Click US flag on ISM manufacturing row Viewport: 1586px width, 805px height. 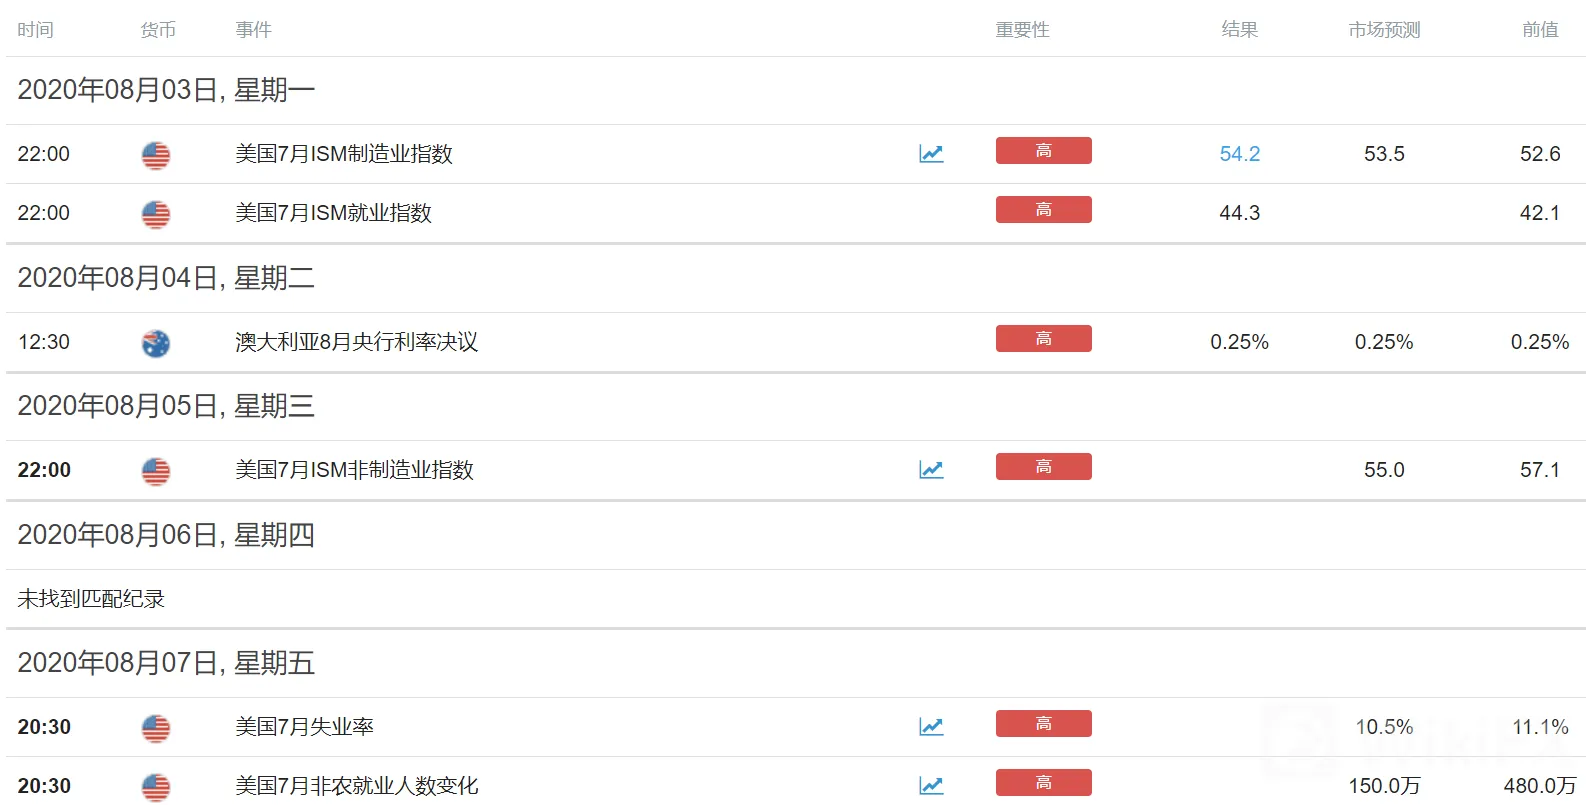pyautogui.click(x=156, y=155)
